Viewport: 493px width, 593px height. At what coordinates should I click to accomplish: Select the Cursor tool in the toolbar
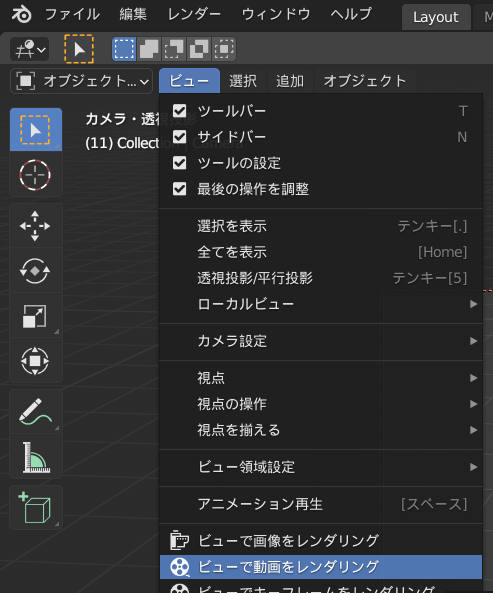tap(35, 175)
